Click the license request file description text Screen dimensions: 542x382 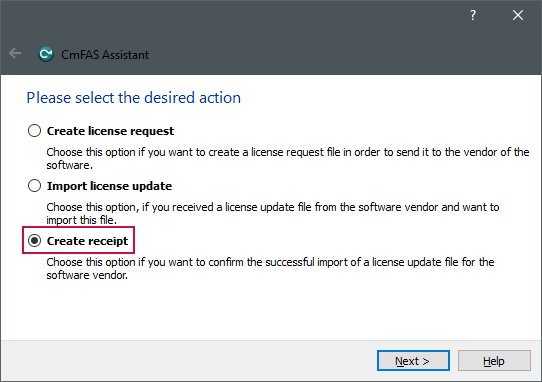pos(288,158)
